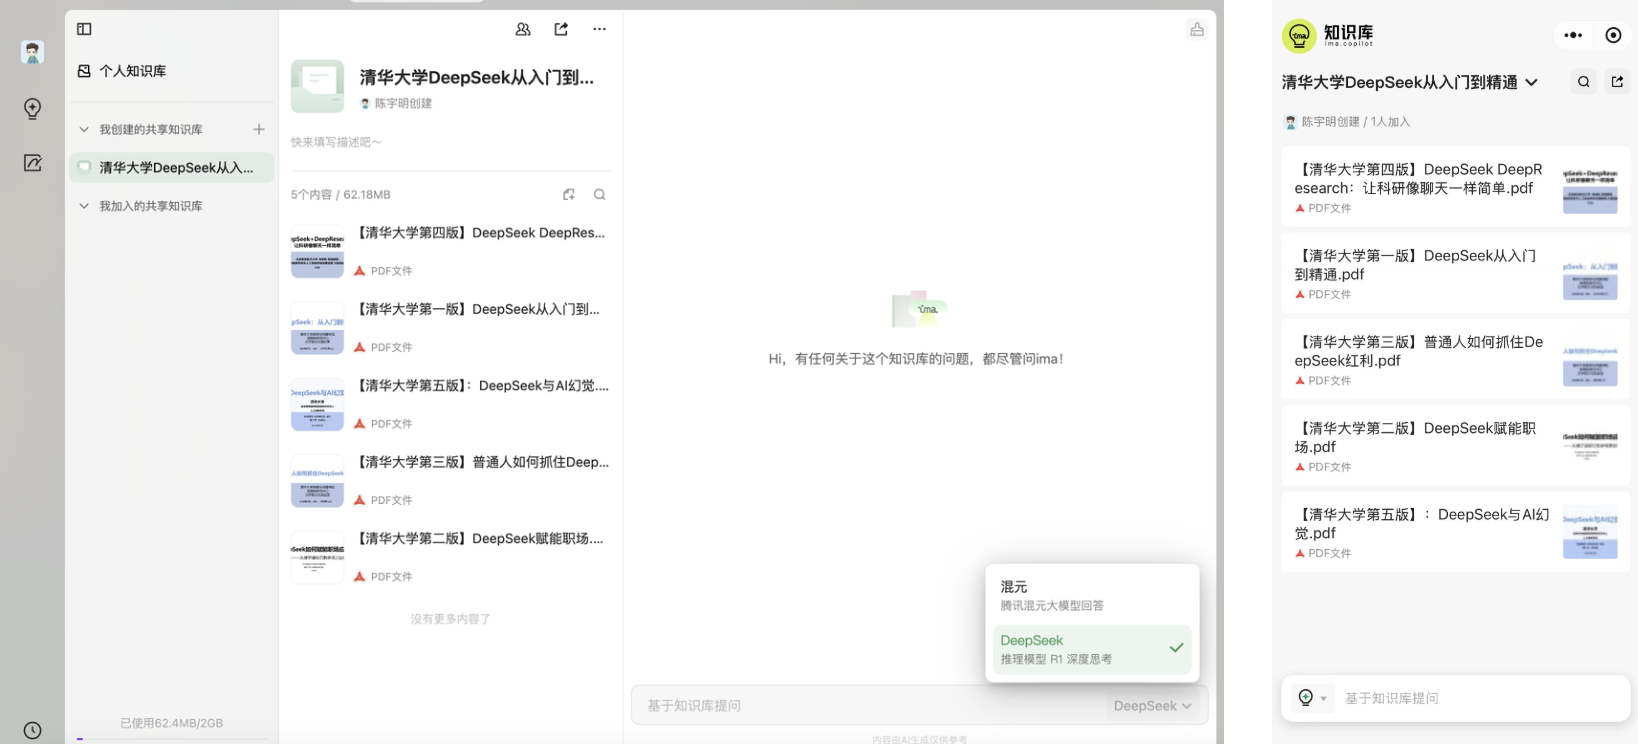Open 第三版 普通人如何抓住DeepSeek红利.pdf card
Viewport: 1638px width, 744px height.
pyautogui.click(x=1456, y=359)
